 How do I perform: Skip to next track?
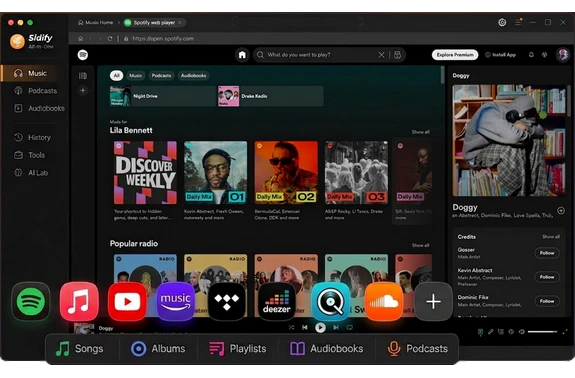(x=336, y=327)
